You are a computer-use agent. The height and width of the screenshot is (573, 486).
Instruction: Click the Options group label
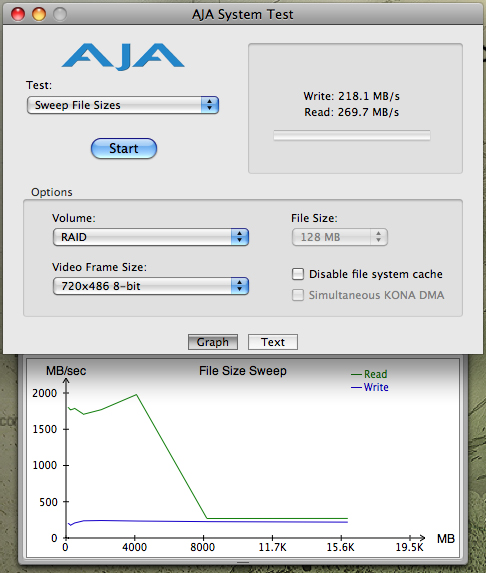pyautogui.click(x=52, y=192)
